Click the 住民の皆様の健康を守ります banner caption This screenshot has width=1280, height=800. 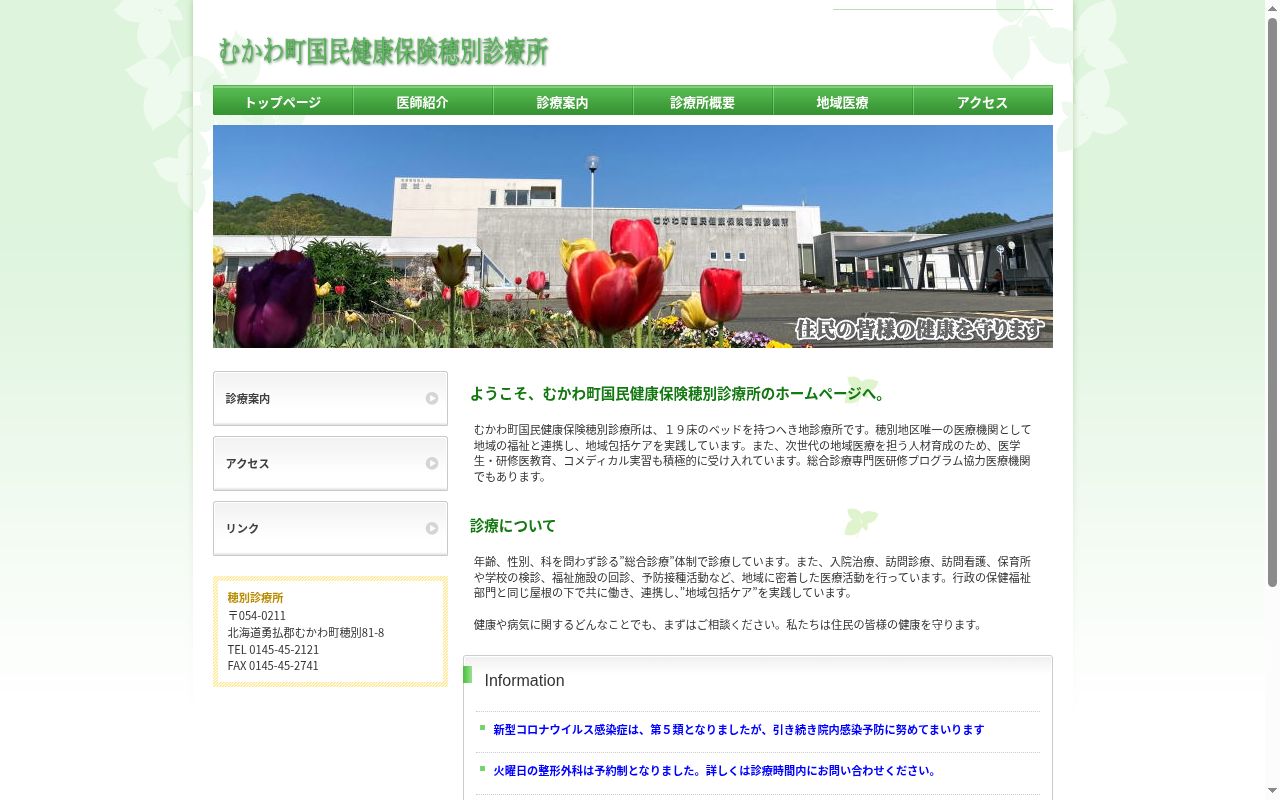coord(920,329)
